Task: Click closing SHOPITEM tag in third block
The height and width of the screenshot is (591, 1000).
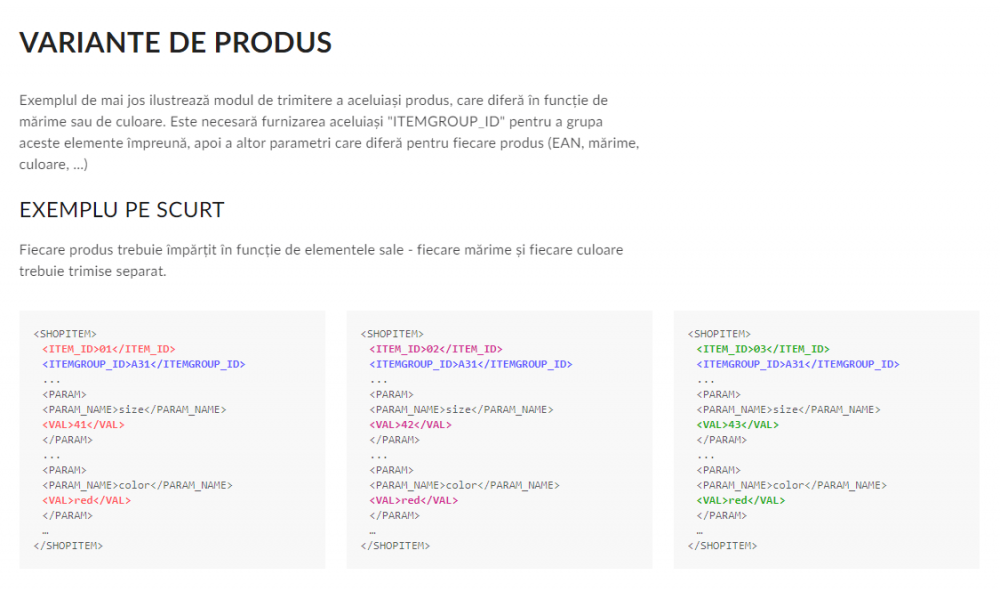Action: click(723, 546)
